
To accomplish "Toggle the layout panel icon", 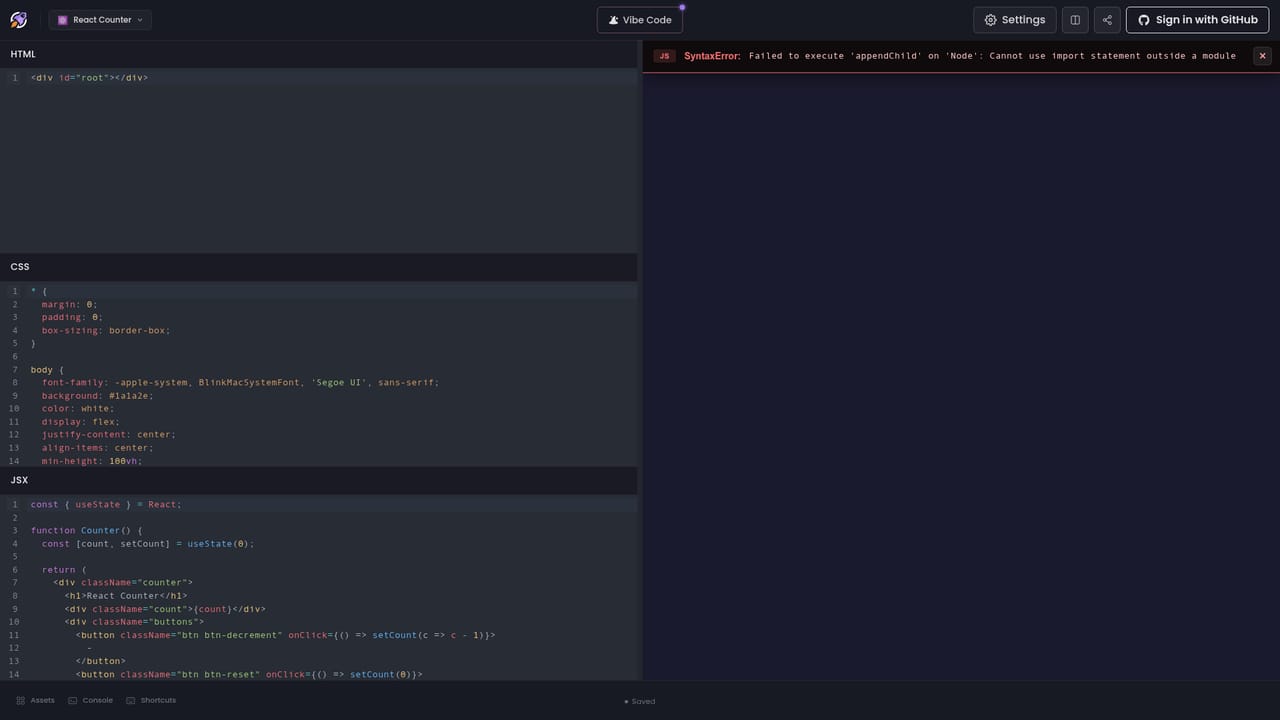I will (x=1075, y=20).
